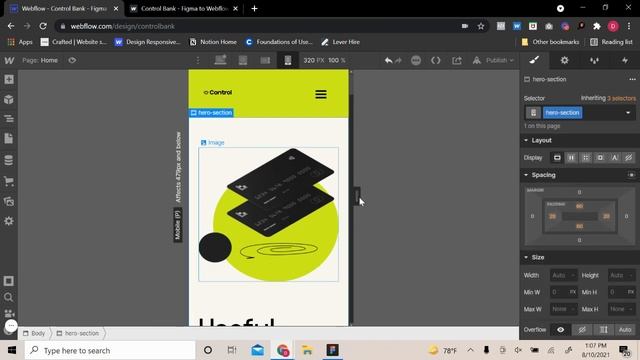Screen dimensions: 640x360
Task: Redo the last change
Action: [x=398, y=60]
